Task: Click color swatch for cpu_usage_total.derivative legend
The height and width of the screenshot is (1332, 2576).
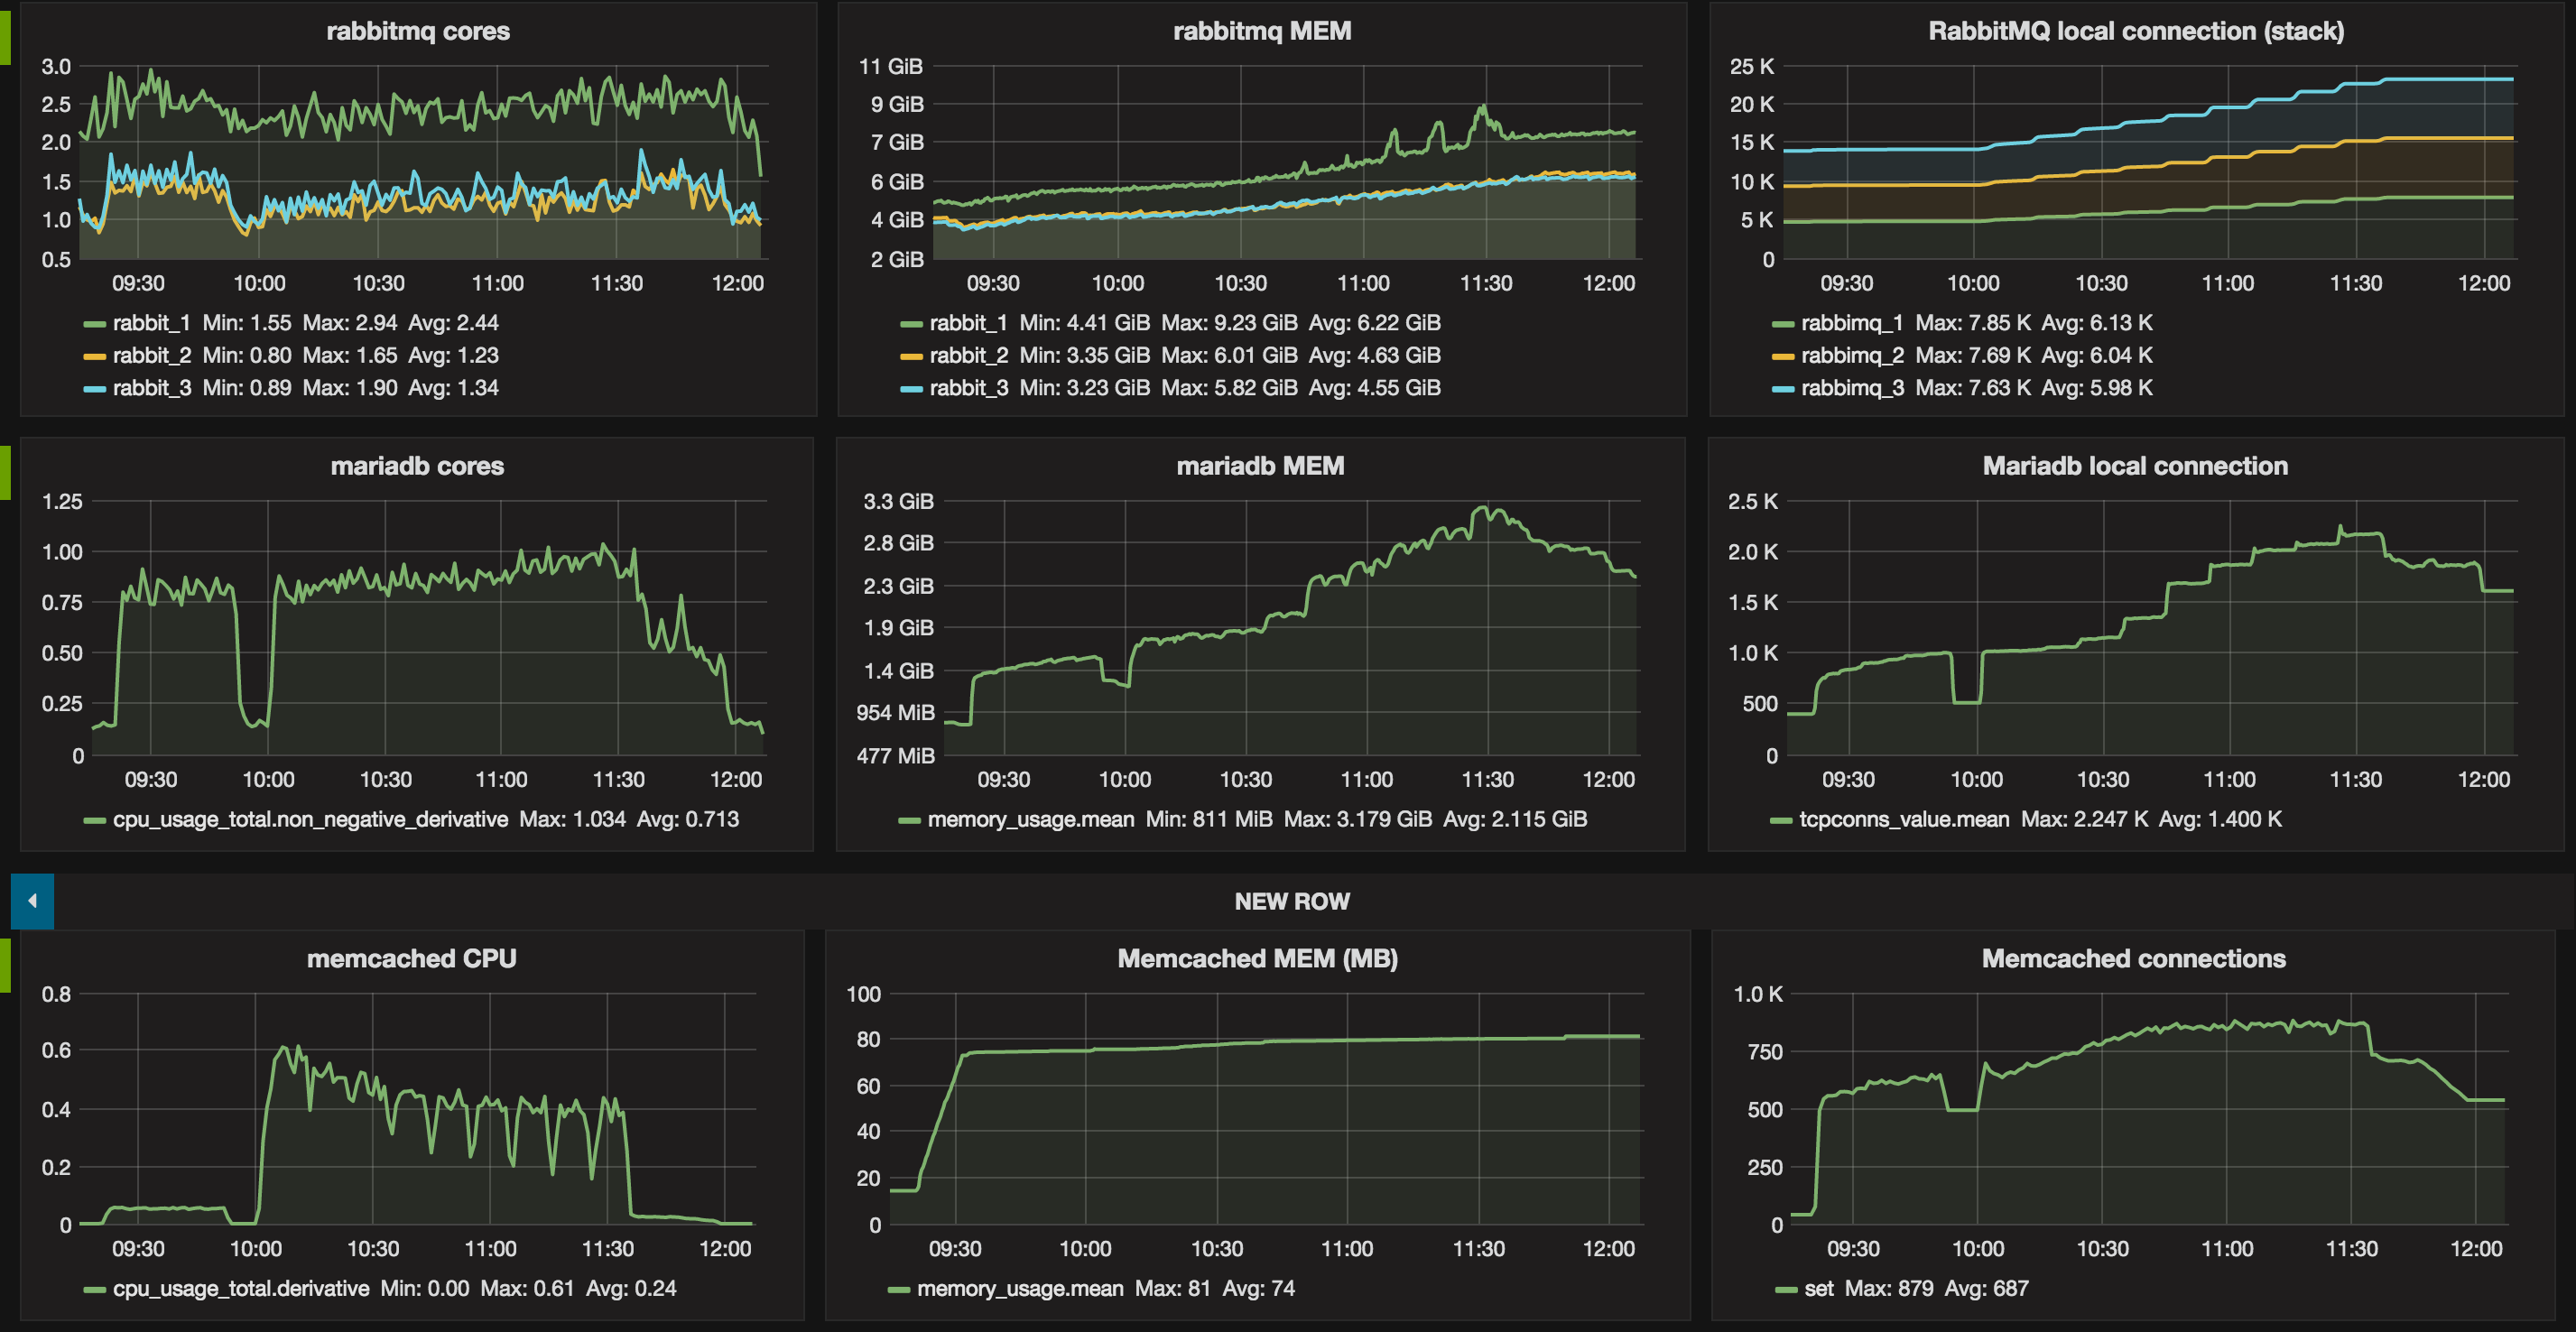Action: click(x=95, y=1289)
